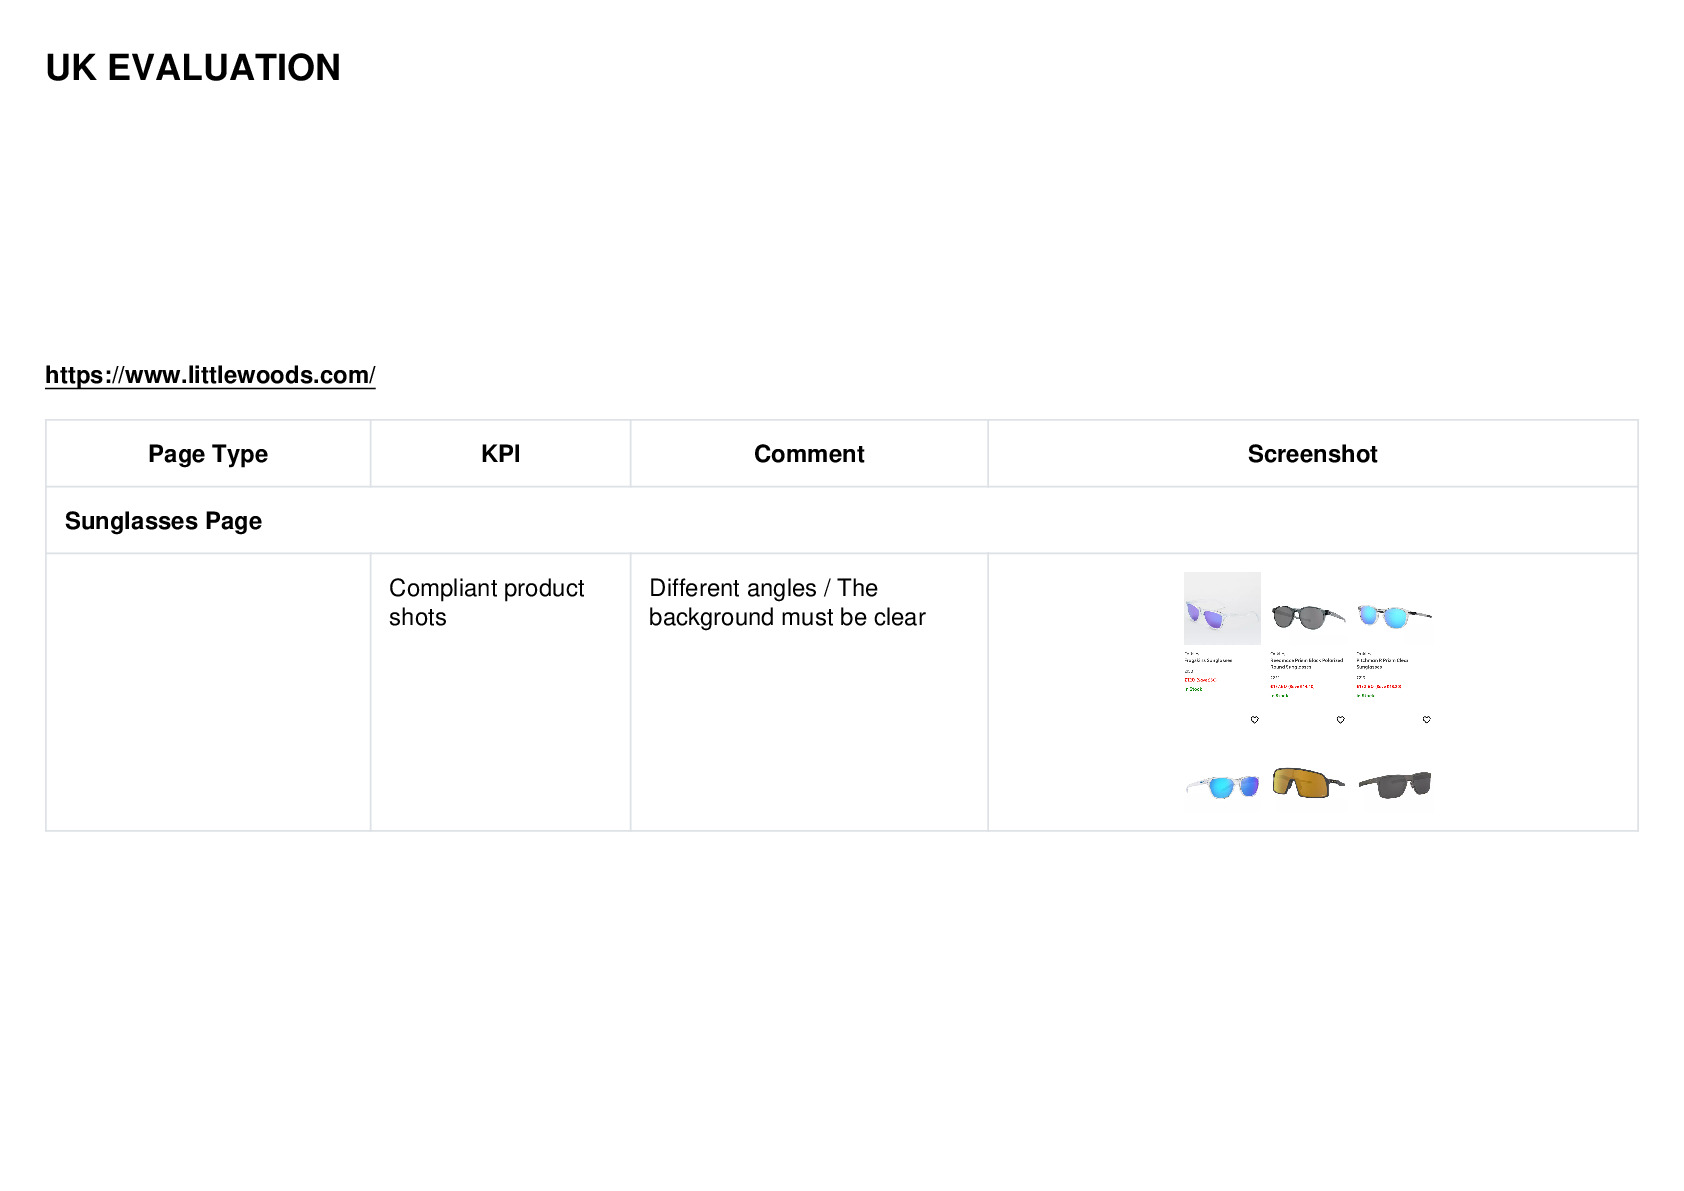Select the wishlist heart below the blue round sunglasses
Screen dimensions: 1684x1191
pos(1426,720)
